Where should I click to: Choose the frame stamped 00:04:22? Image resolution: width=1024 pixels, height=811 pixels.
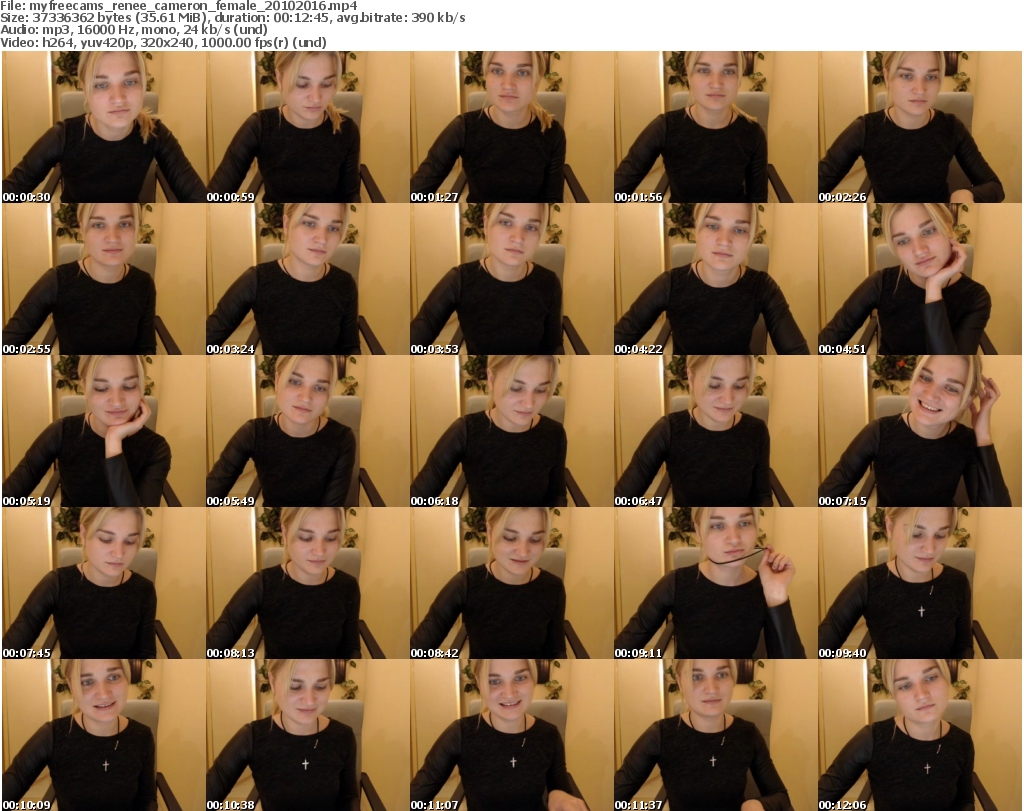tap(716, 279)
